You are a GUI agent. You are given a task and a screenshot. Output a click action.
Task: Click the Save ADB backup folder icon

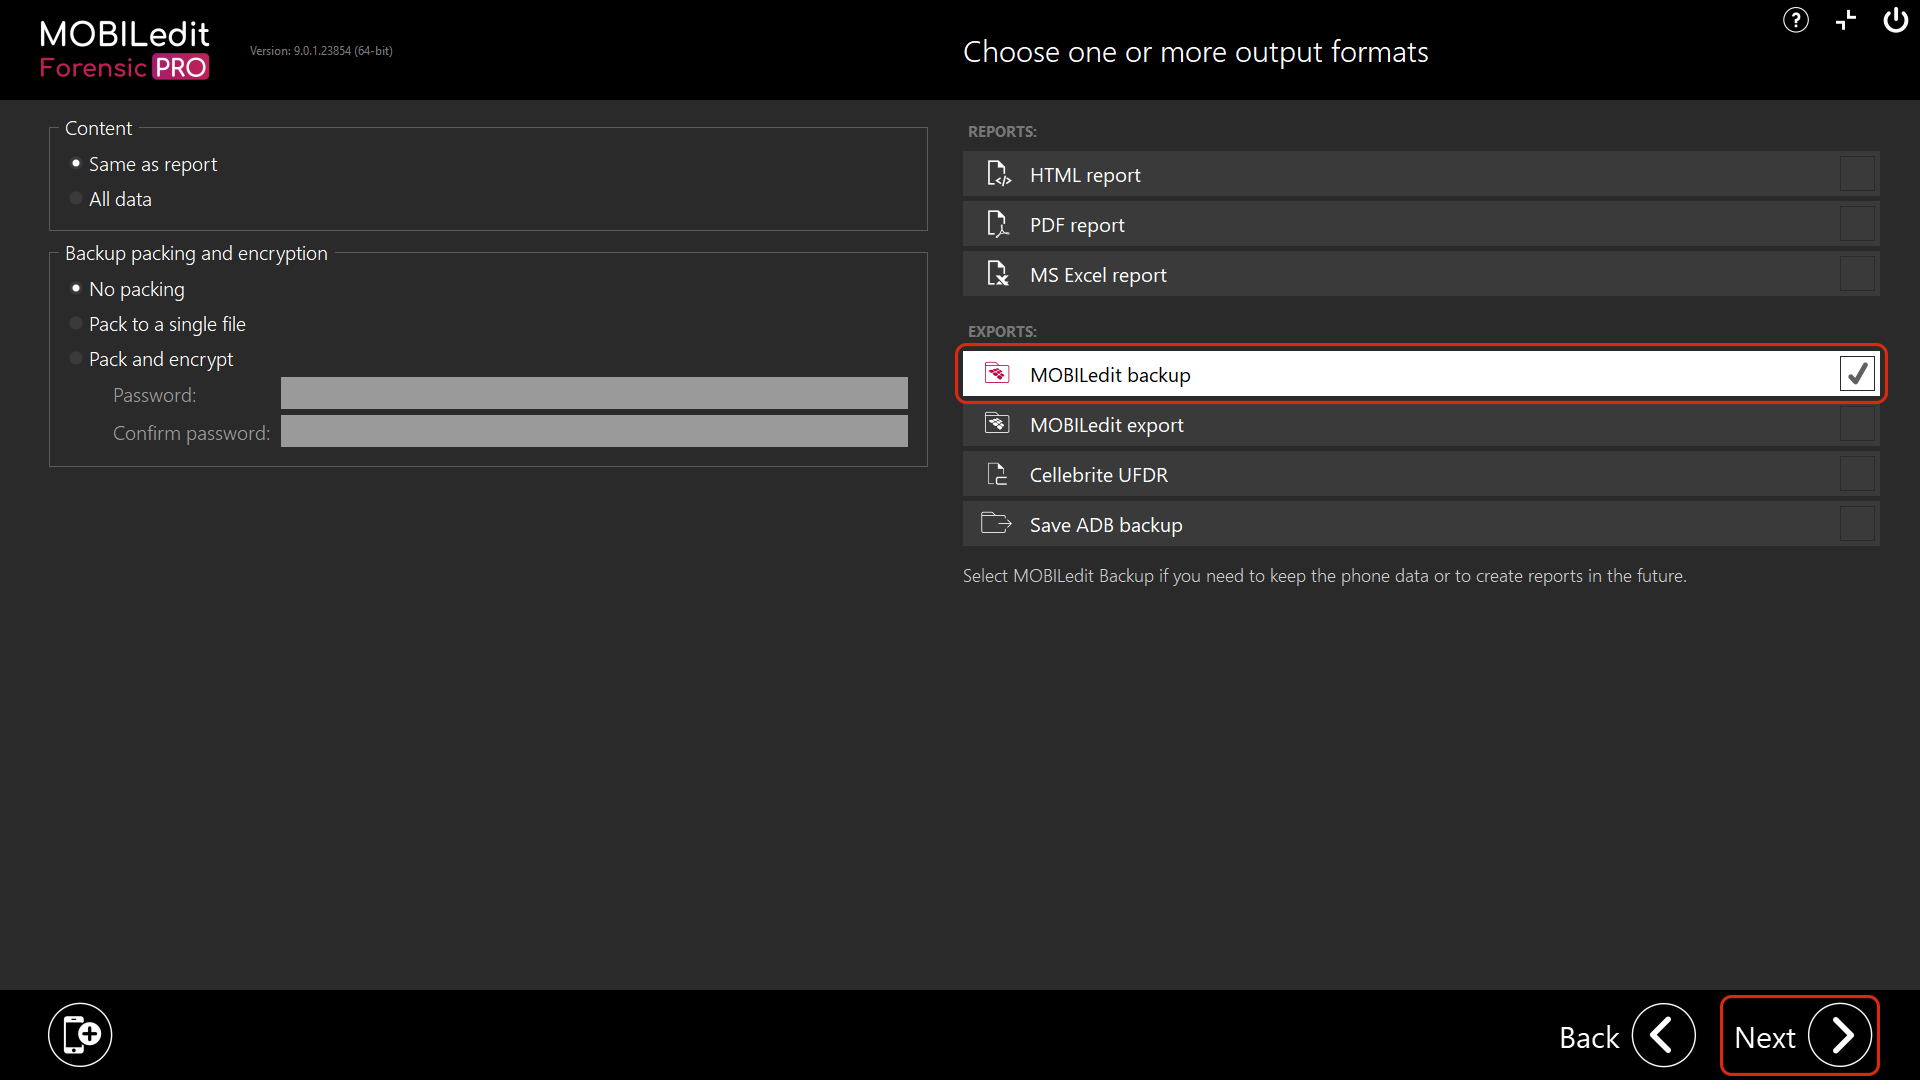pos(996,523)
